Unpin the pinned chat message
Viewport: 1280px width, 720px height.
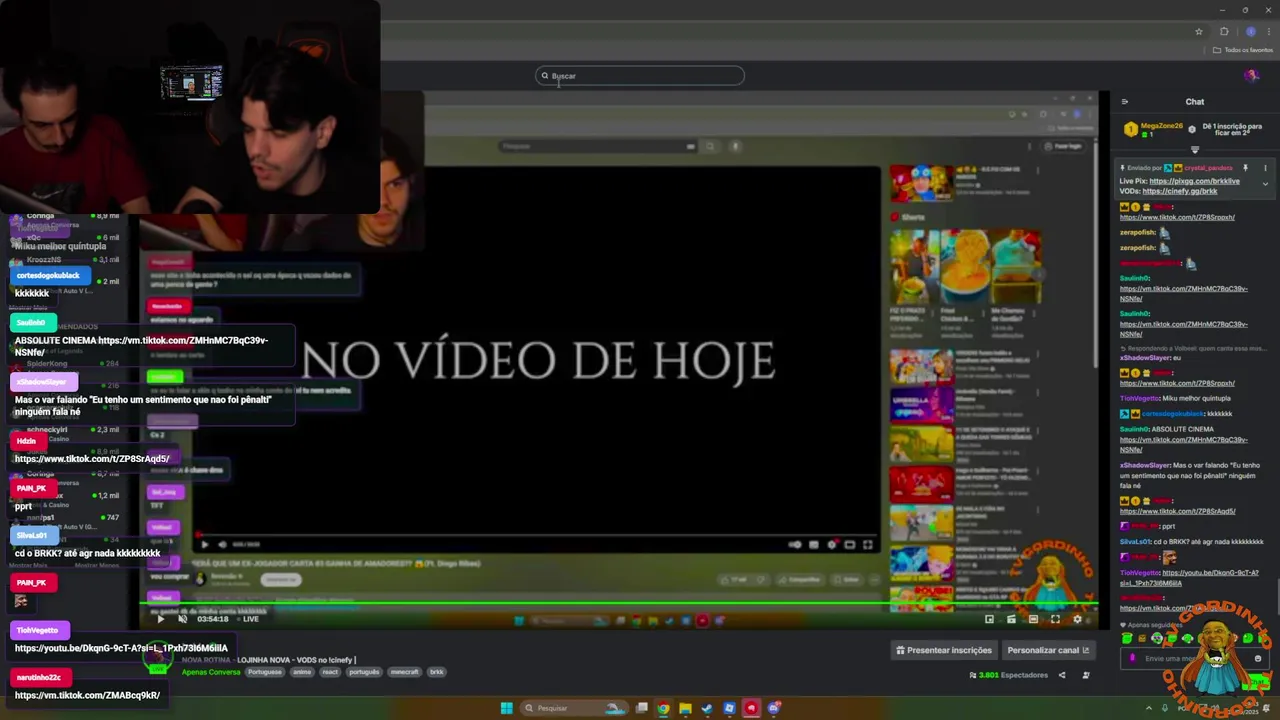point(1246,168)
